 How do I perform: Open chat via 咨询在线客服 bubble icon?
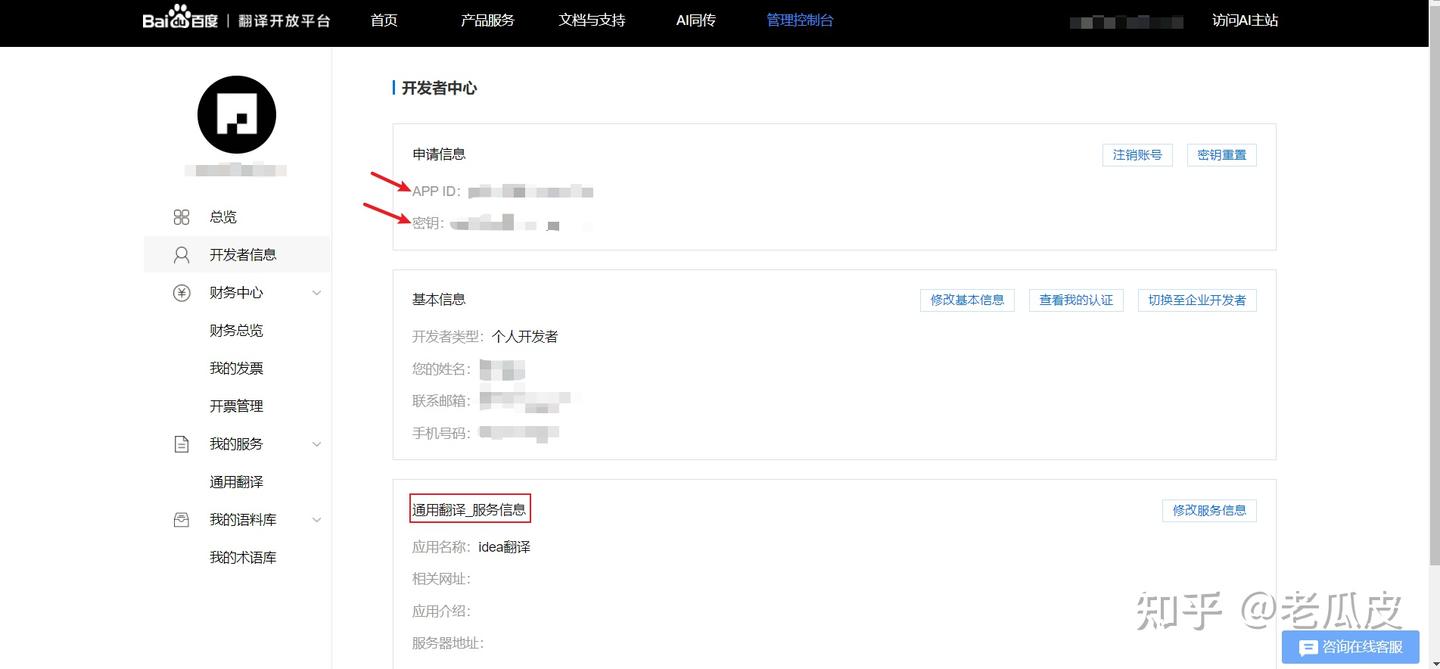(x=1308, y=647)
